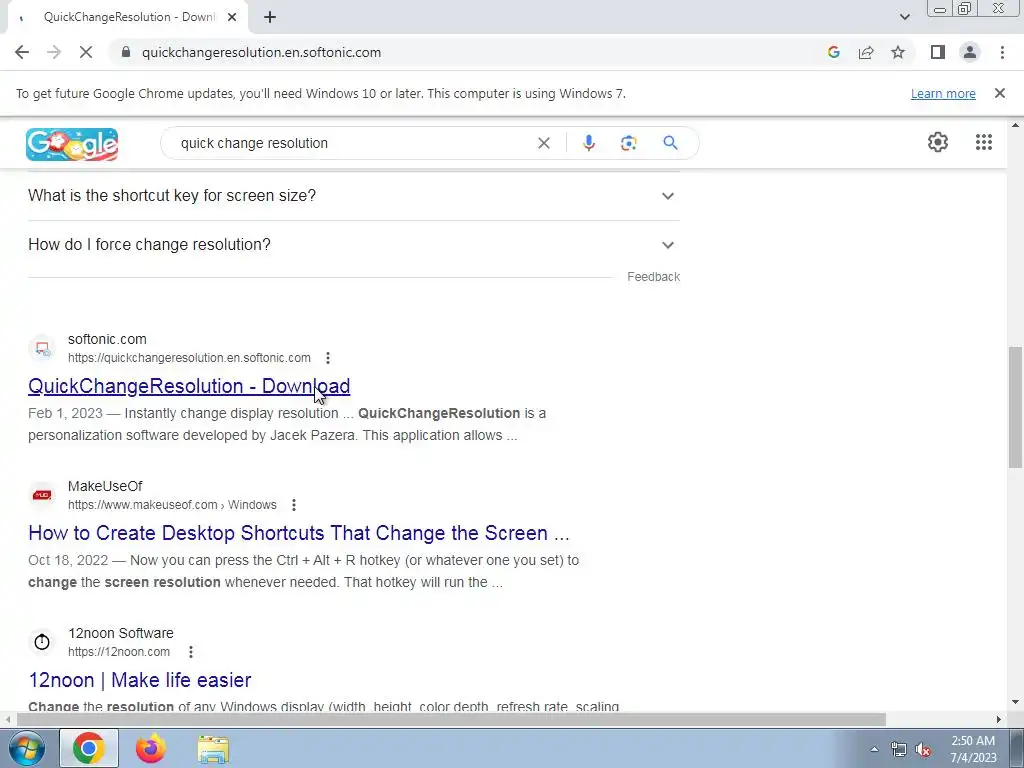Open Learn more about Chrome updates

tap(943, 93)
